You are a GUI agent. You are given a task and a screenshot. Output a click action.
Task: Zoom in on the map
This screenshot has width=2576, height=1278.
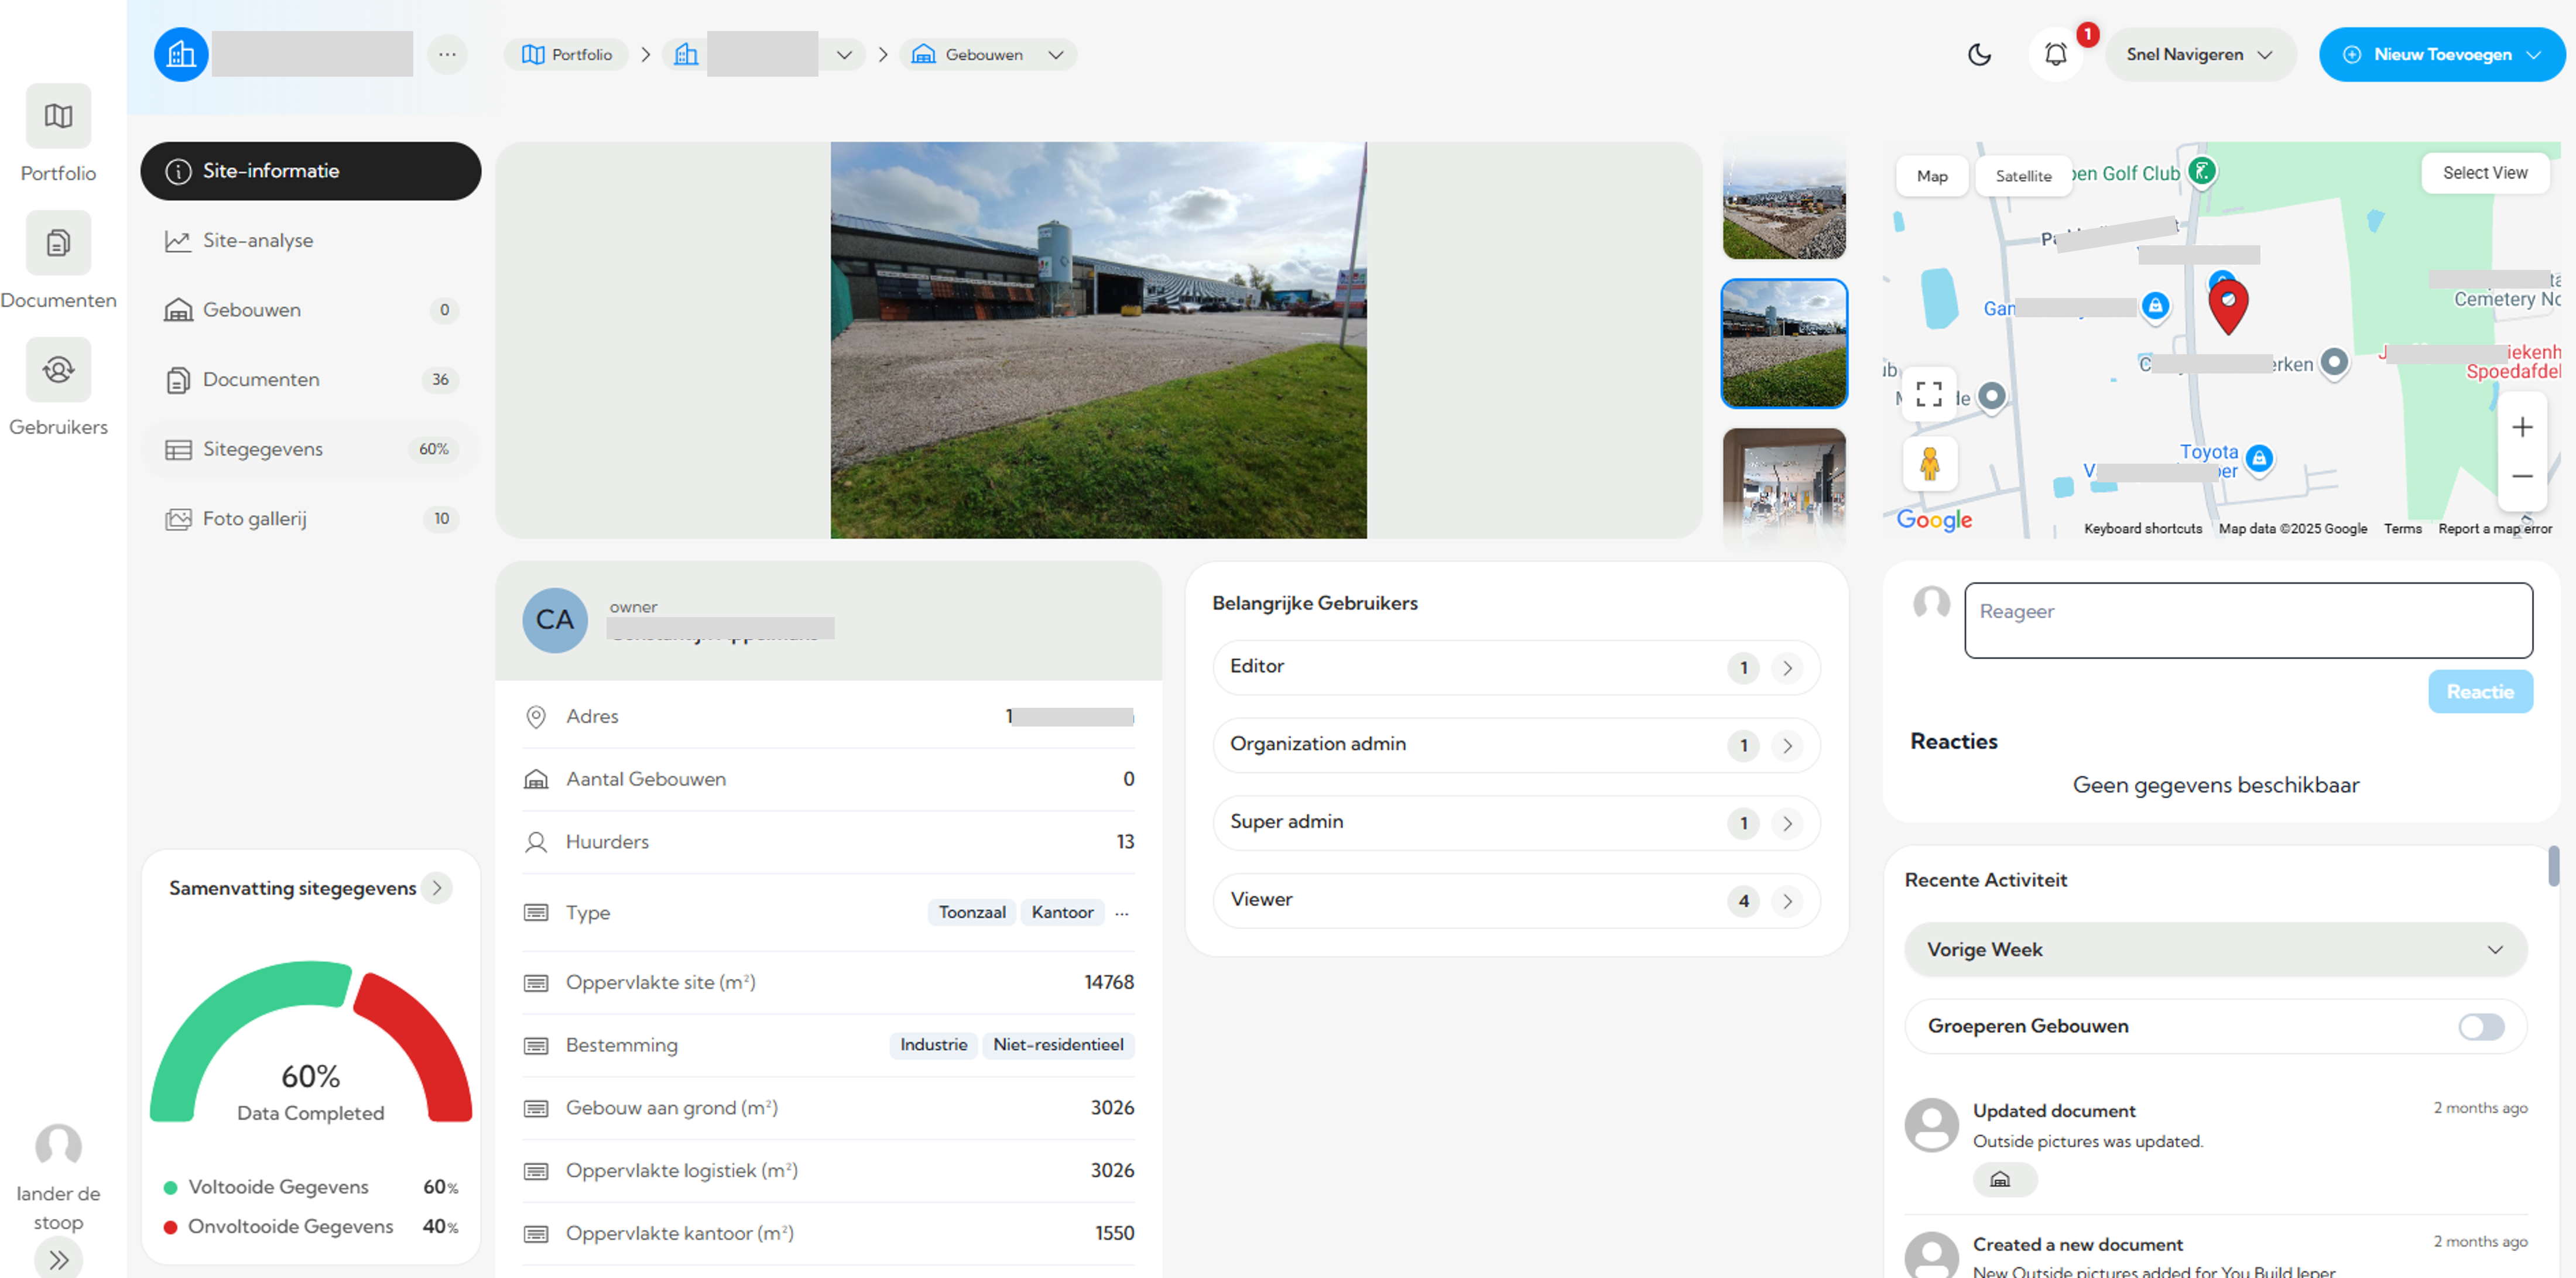[x=2522, y=428]
